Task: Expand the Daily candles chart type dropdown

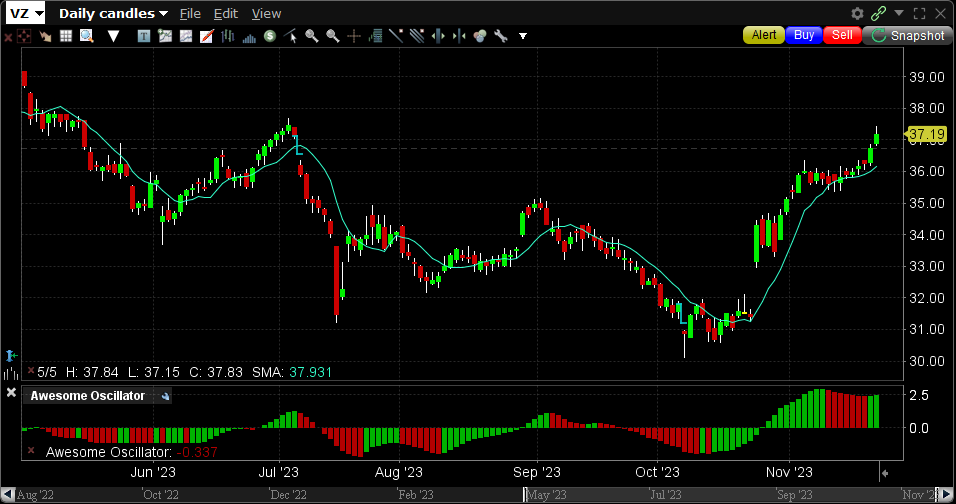Action: 113,13
